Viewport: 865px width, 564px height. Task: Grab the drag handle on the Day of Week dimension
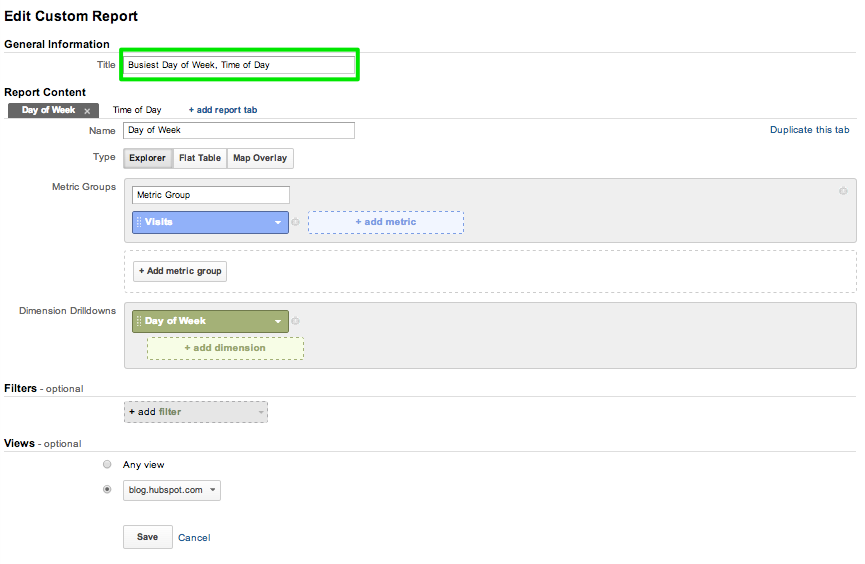(138, 321)
